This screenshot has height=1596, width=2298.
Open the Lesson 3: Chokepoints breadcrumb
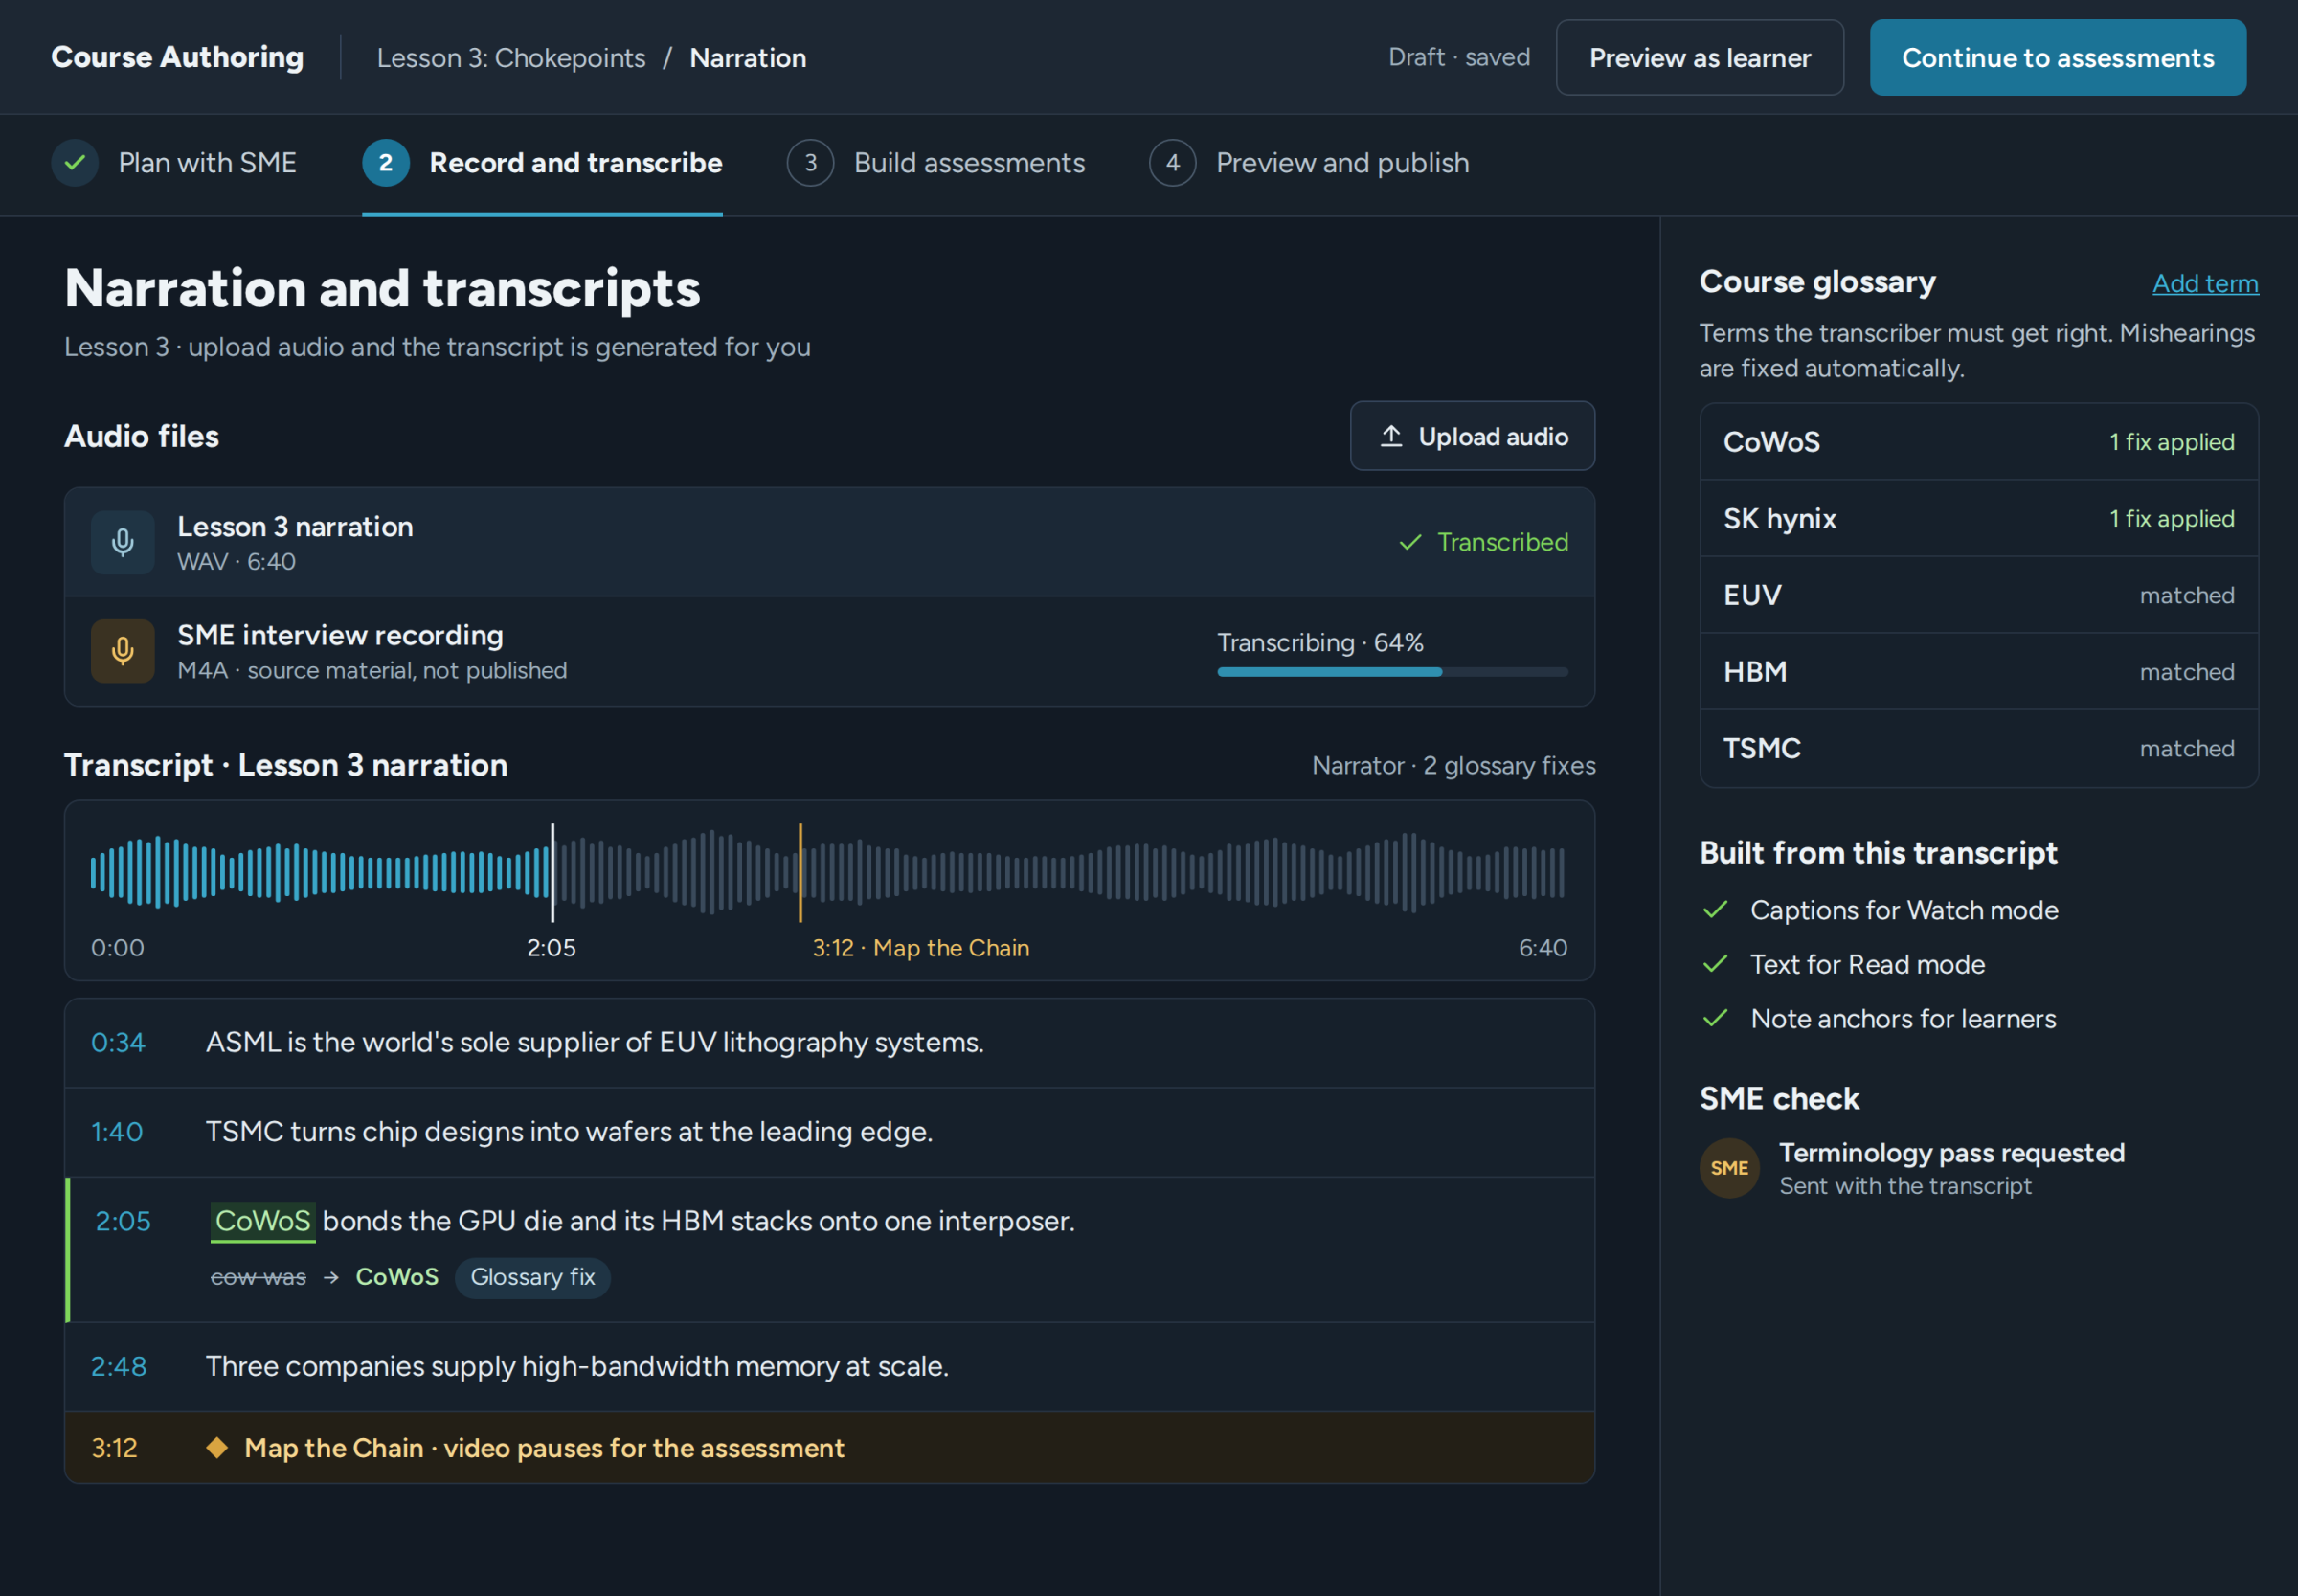[511, 58]
